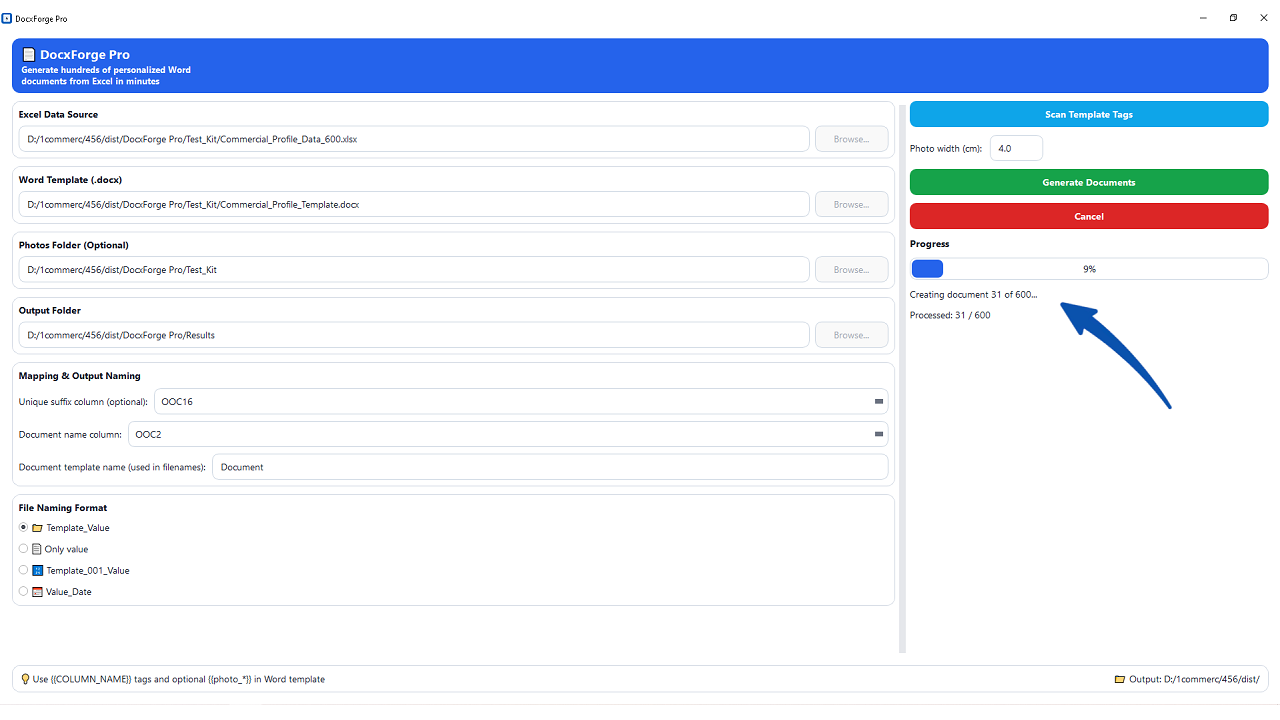Click the 'Creating document 31 of 600...' status
1280x720 pixels.
(974, 294)
